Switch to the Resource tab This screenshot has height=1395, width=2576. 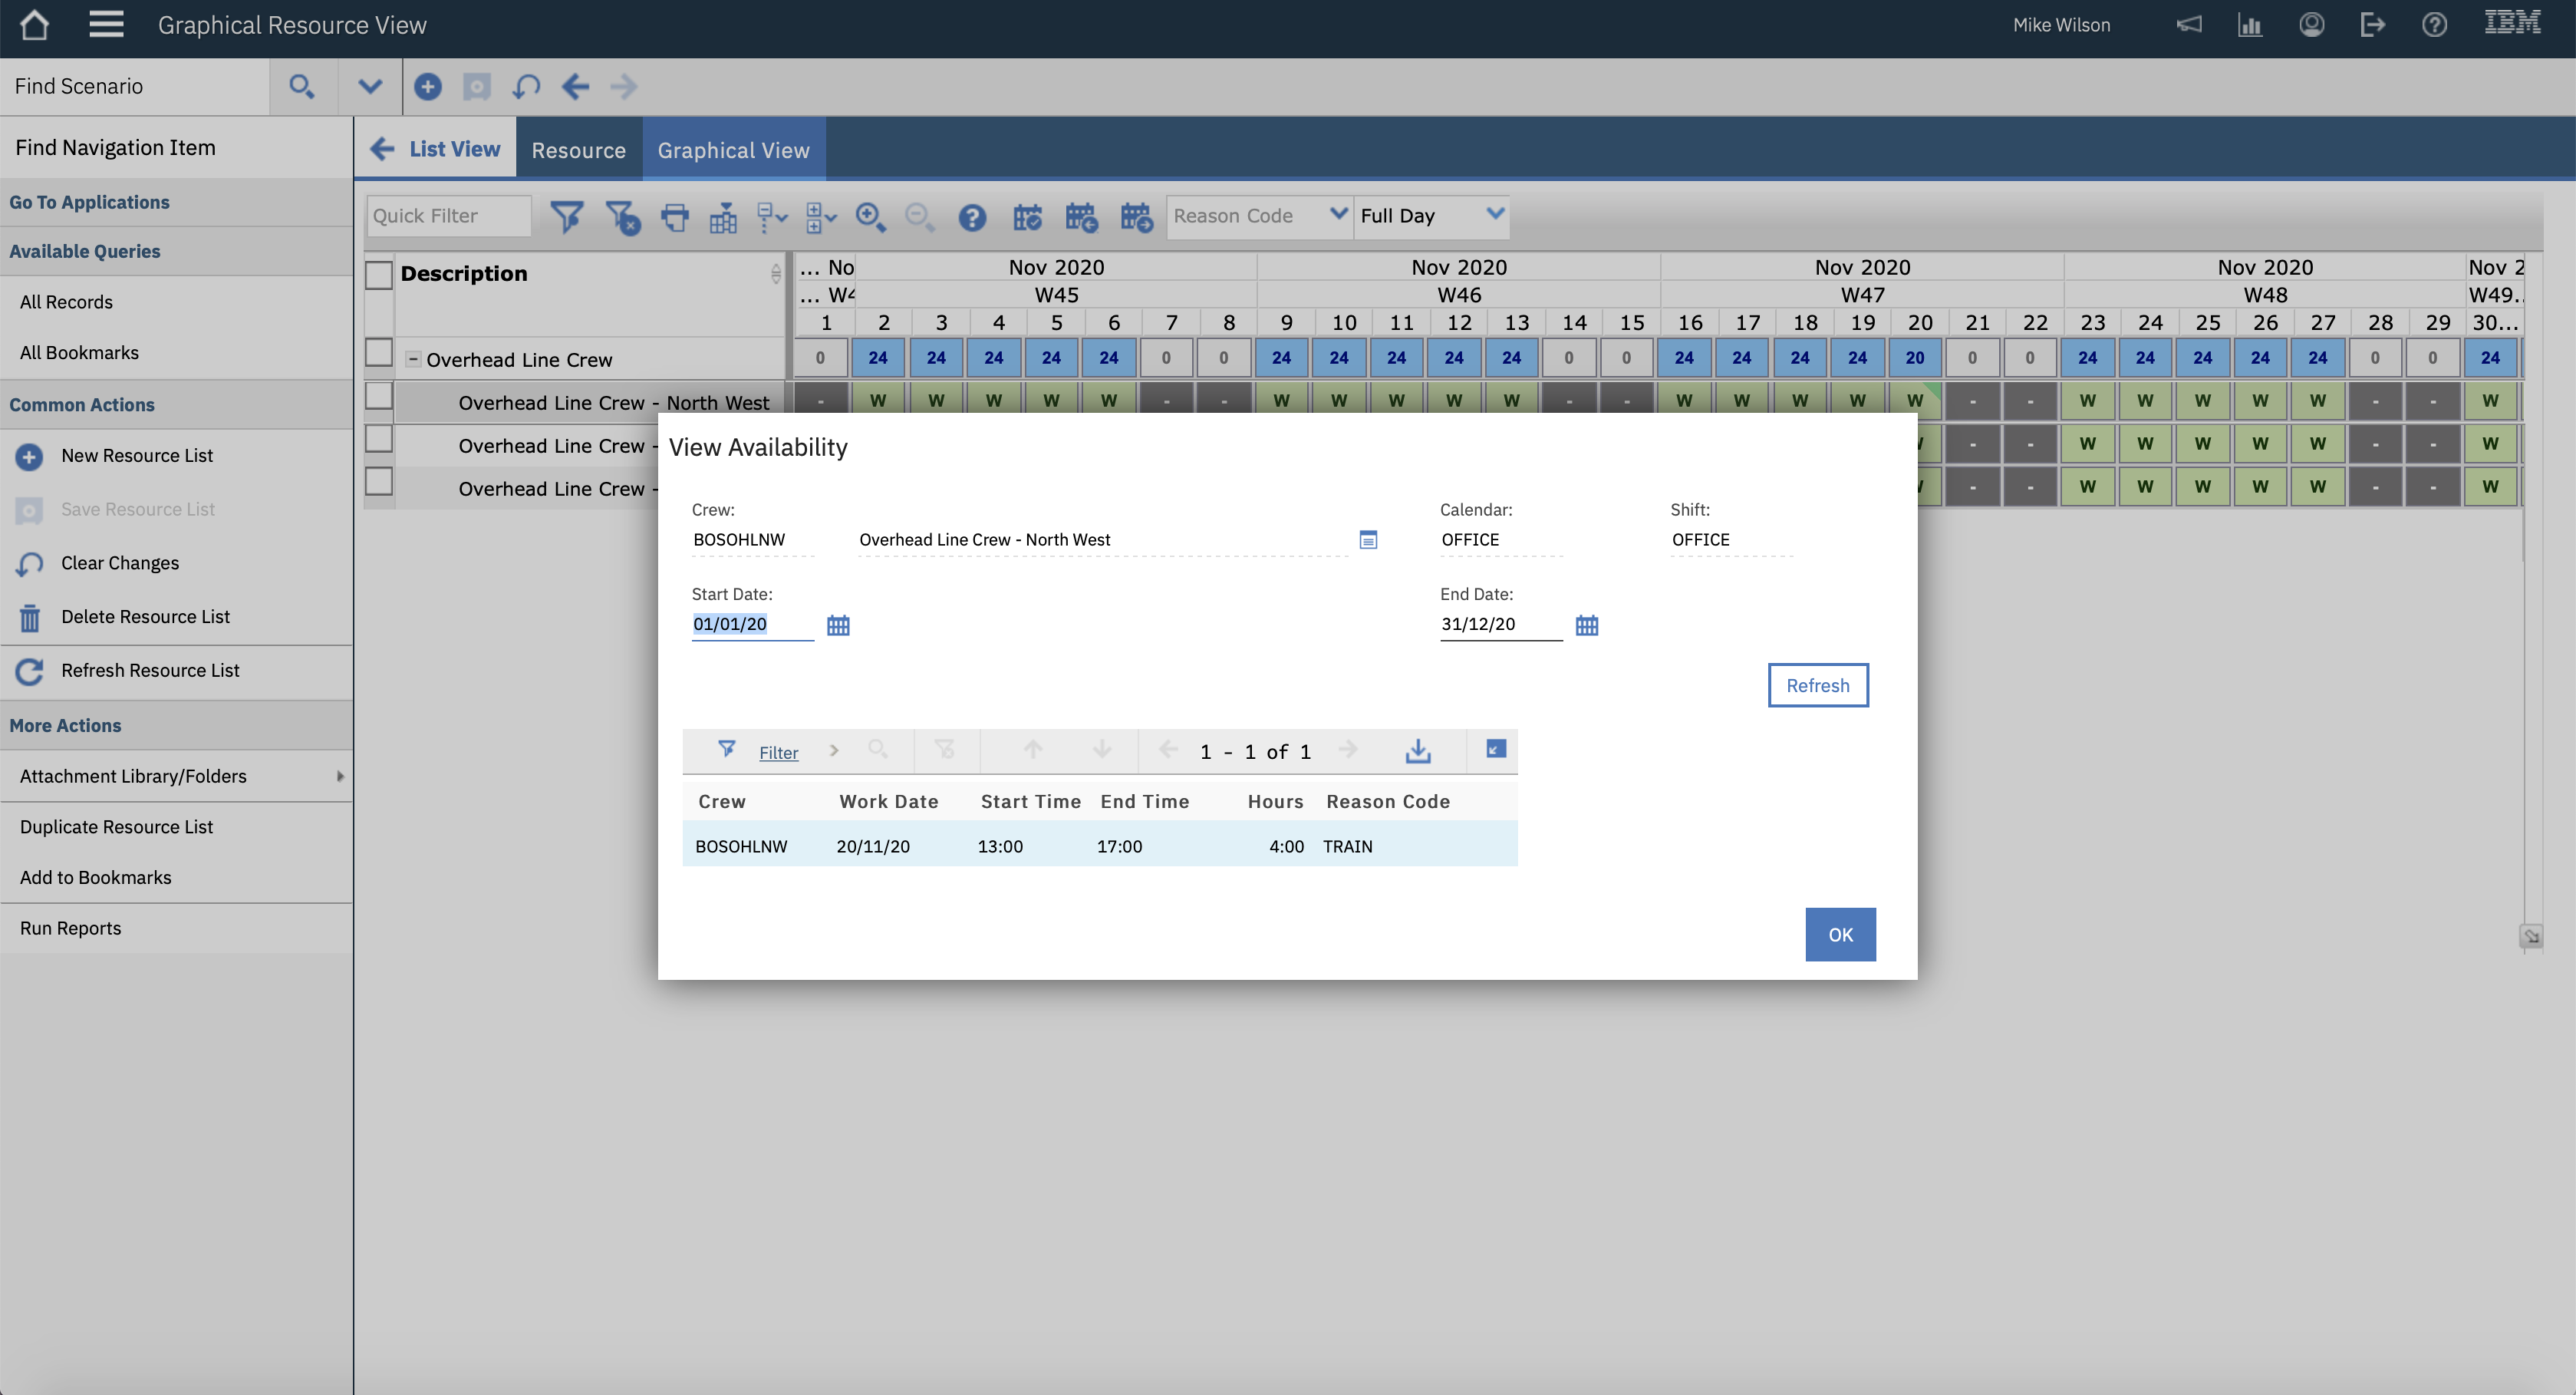coord(578,149)
